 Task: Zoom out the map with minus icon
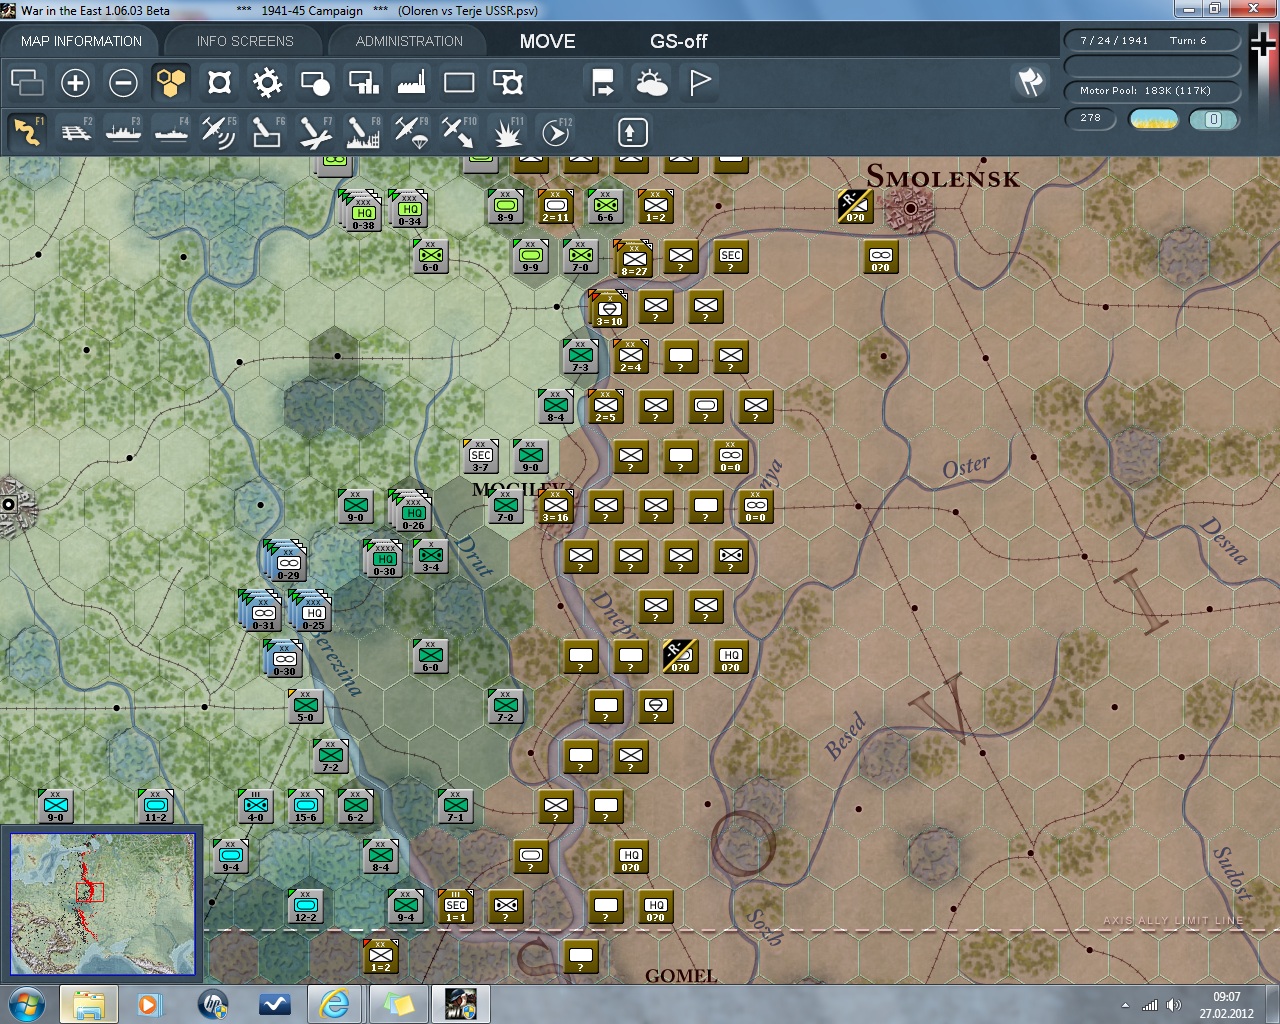pyautogui.click(x=123, y=82)
